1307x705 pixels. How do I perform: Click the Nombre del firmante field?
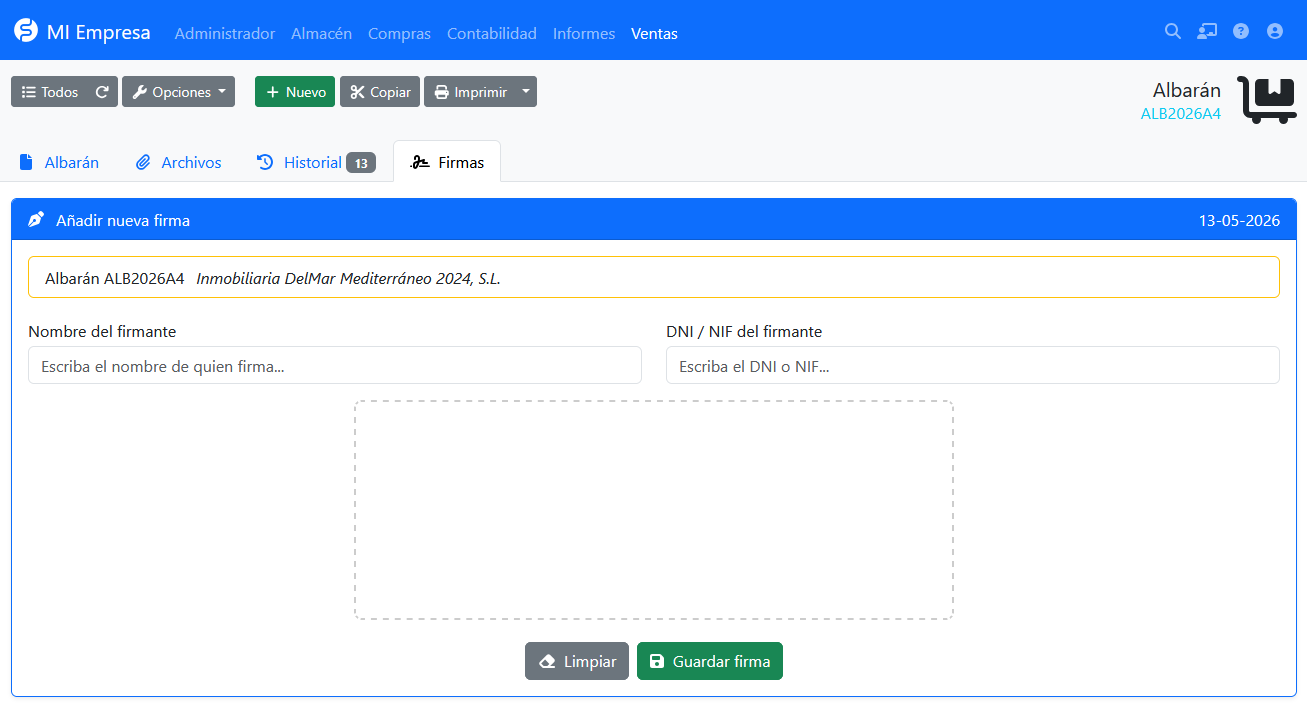click(335, 365)
